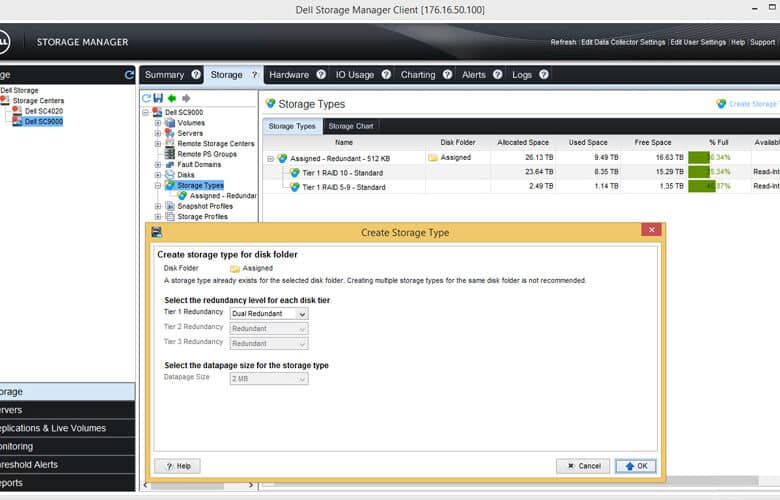Switch to the Charting tab
Image resolution: width=780 pixels, height=500 pixels.
tap(418, 75)
